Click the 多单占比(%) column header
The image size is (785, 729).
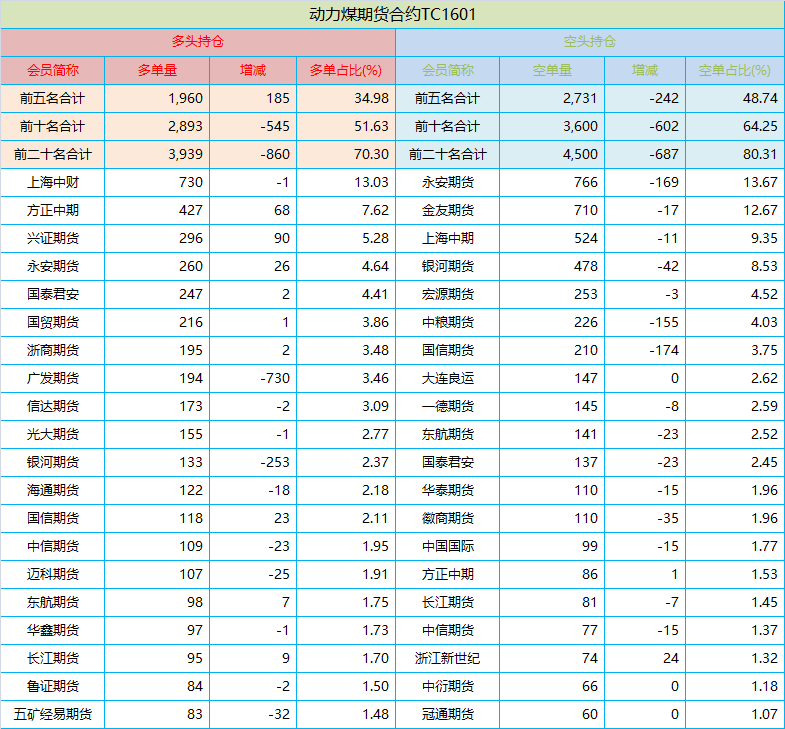(x=345, y=70)
